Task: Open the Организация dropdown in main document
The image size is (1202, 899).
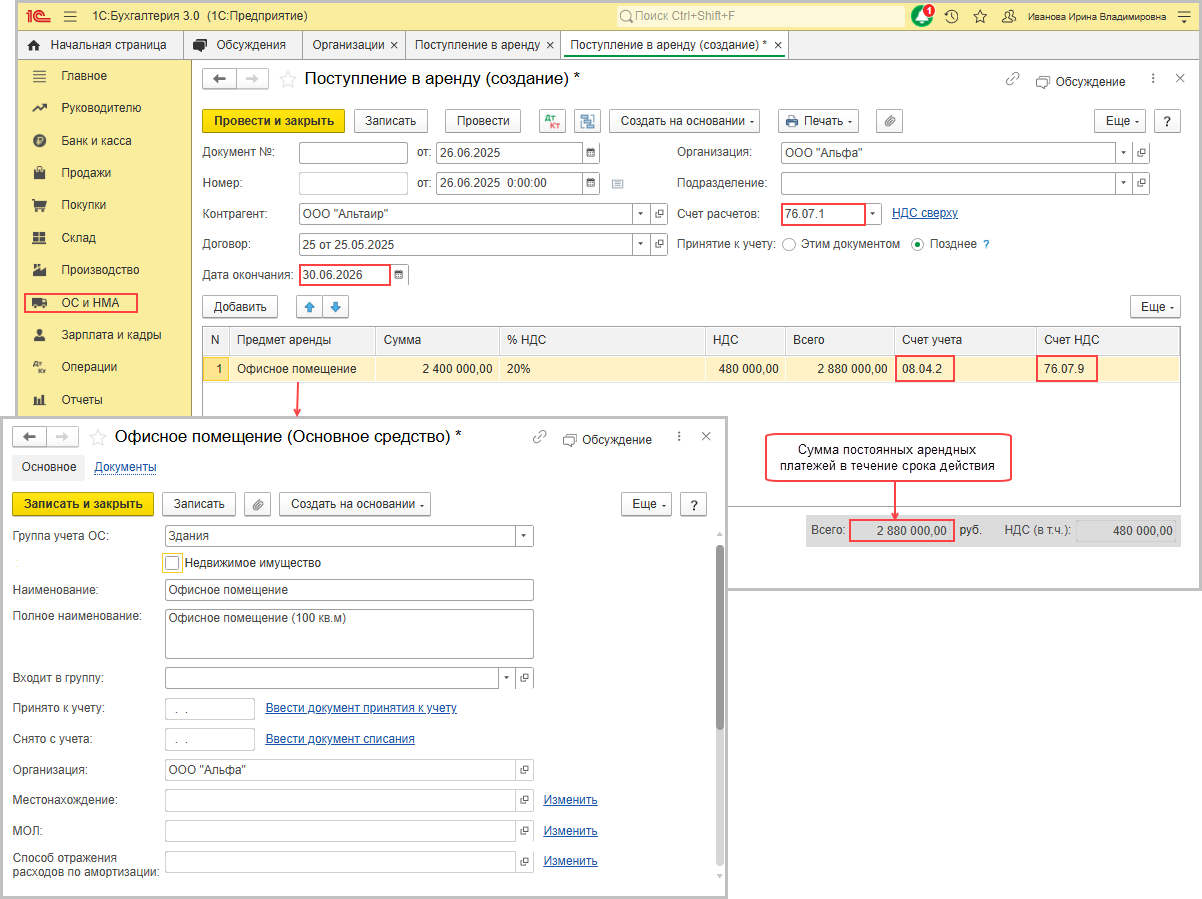Action: tap(1124, 153)
